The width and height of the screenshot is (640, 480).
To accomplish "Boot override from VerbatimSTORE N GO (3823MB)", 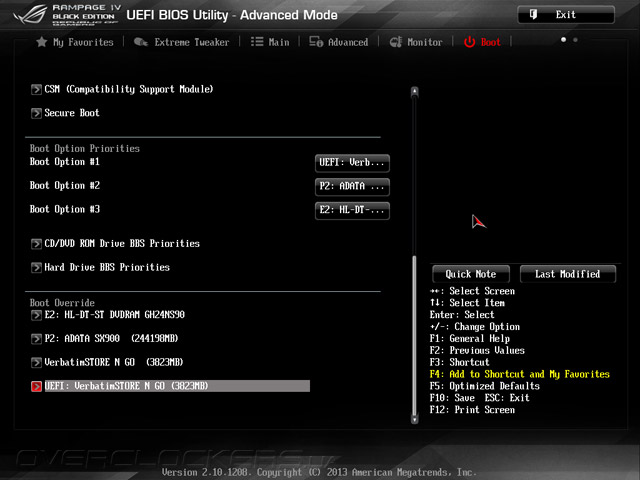I will click(x=113, y=362).
